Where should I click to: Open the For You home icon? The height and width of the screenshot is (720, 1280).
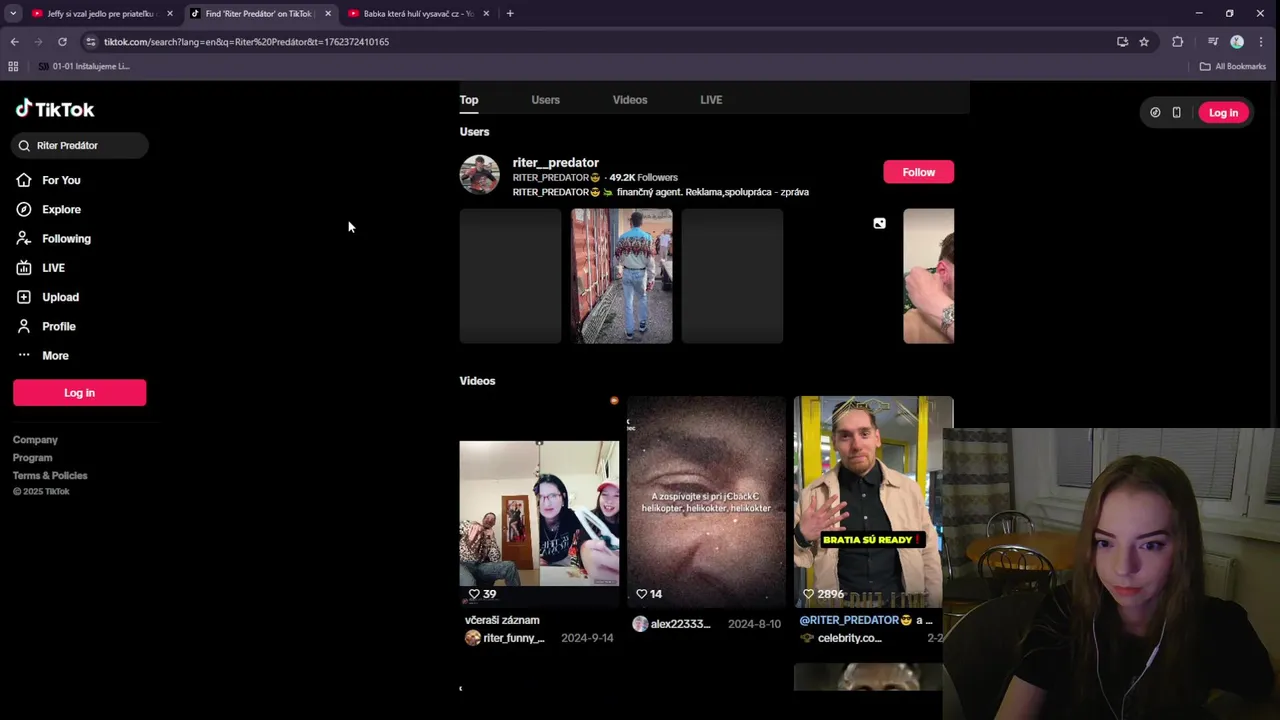[x=24, y=180]
